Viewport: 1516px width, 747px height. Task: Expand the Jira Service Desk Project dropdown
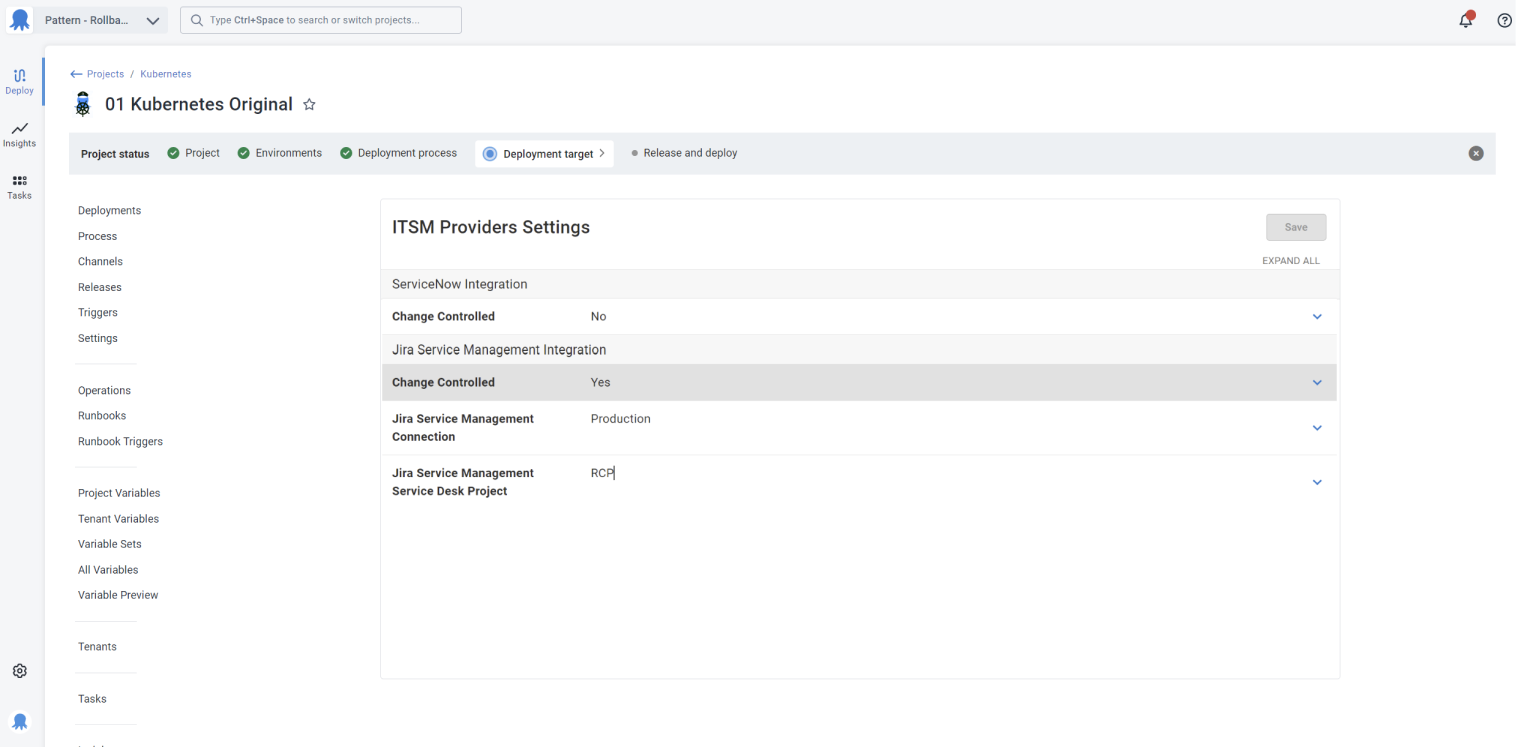click(x=1317, y=481)
